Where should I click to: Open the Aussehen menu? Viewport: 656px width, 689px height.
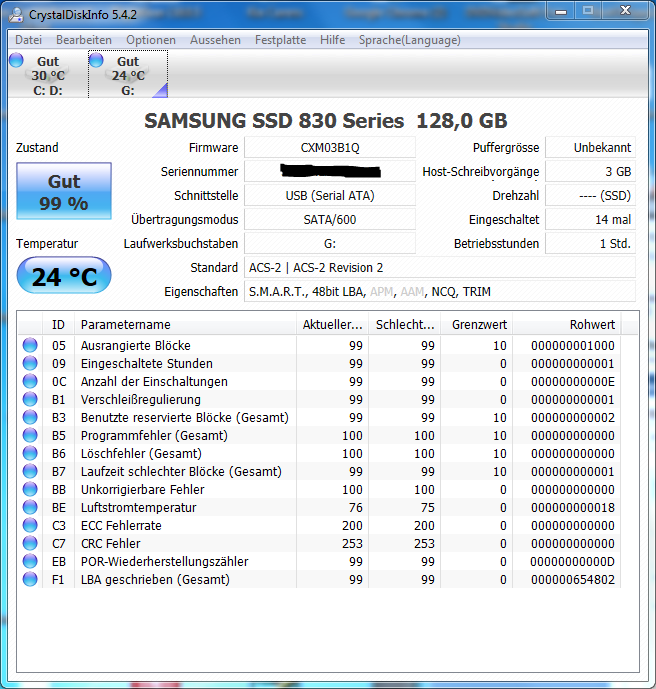(x=215, y=40)
